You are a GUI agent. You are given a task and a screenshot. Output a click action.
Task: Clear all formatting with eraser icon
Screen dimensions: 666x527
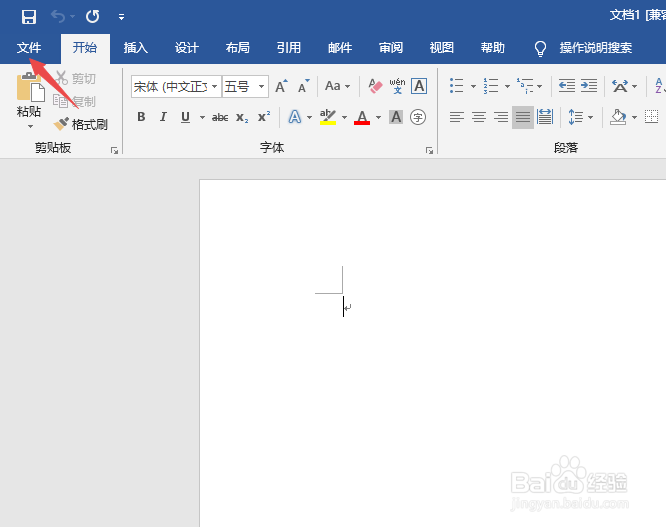375,86
